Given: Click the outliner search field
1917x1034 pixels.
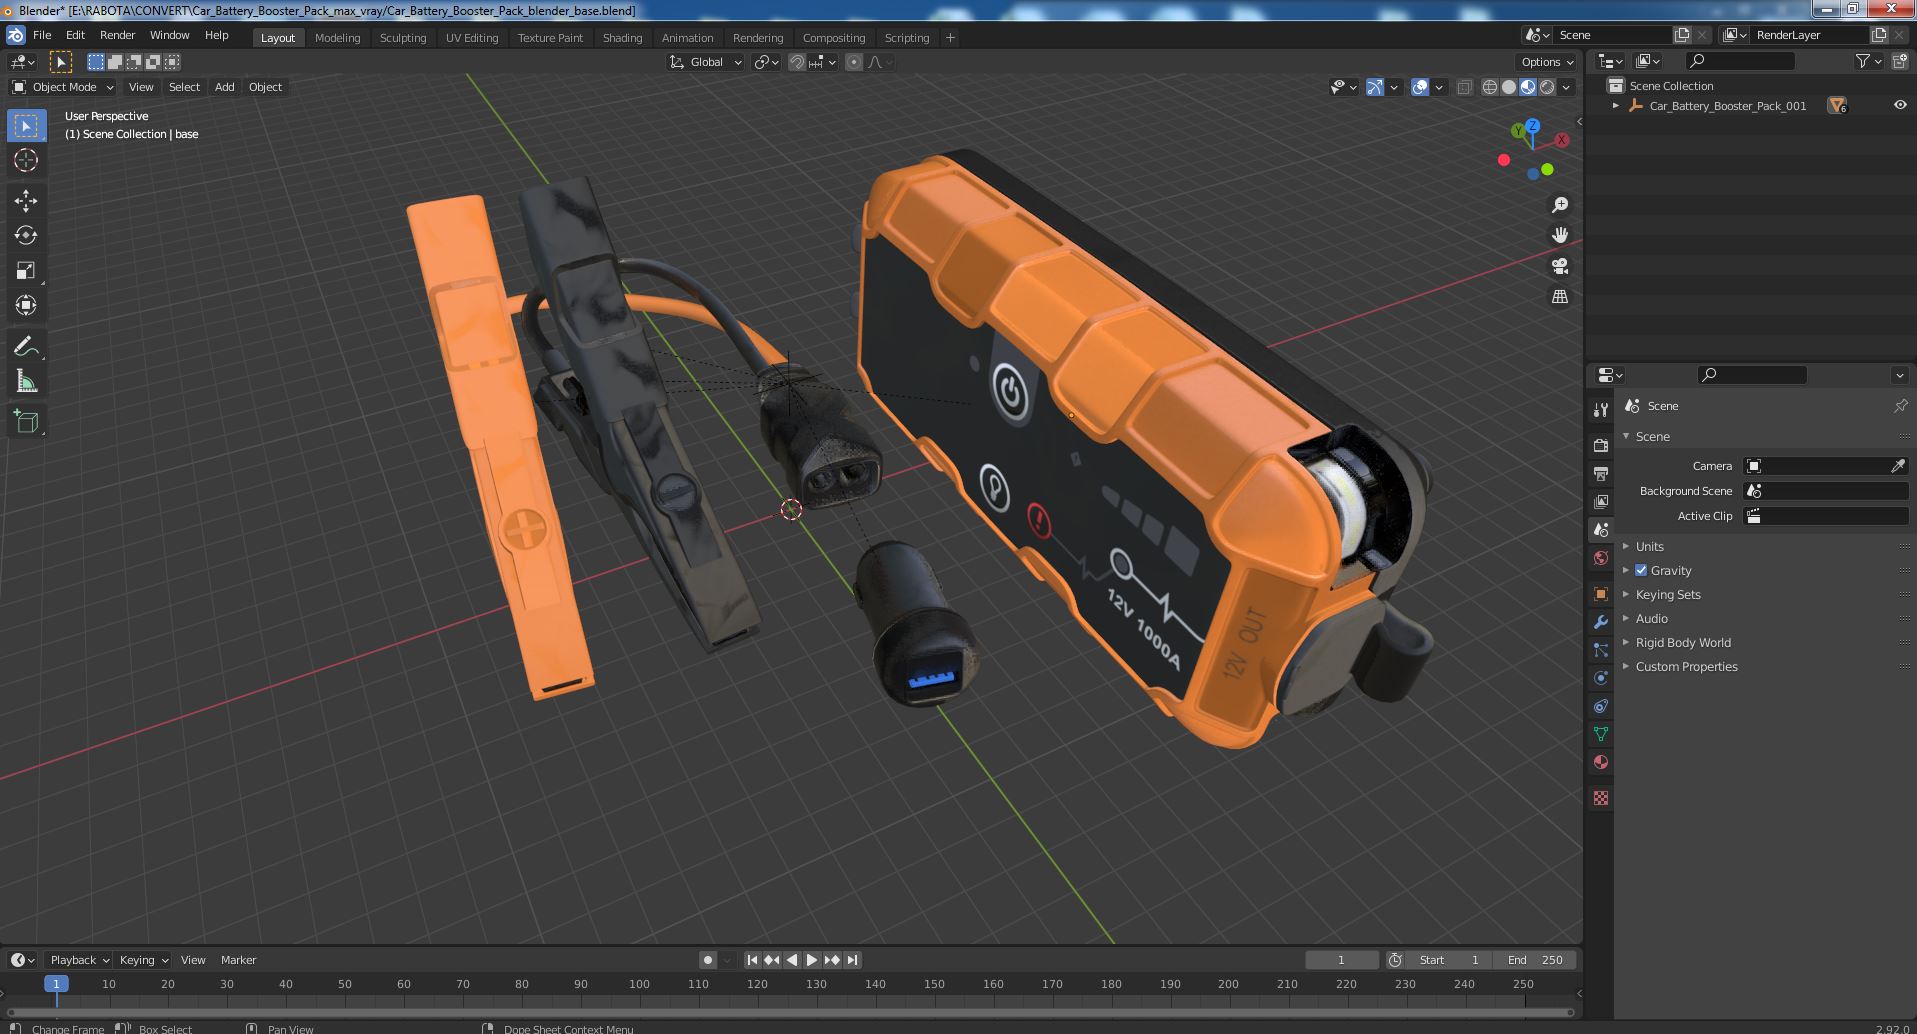Looking at the screenshot, I should [1740, 61].
